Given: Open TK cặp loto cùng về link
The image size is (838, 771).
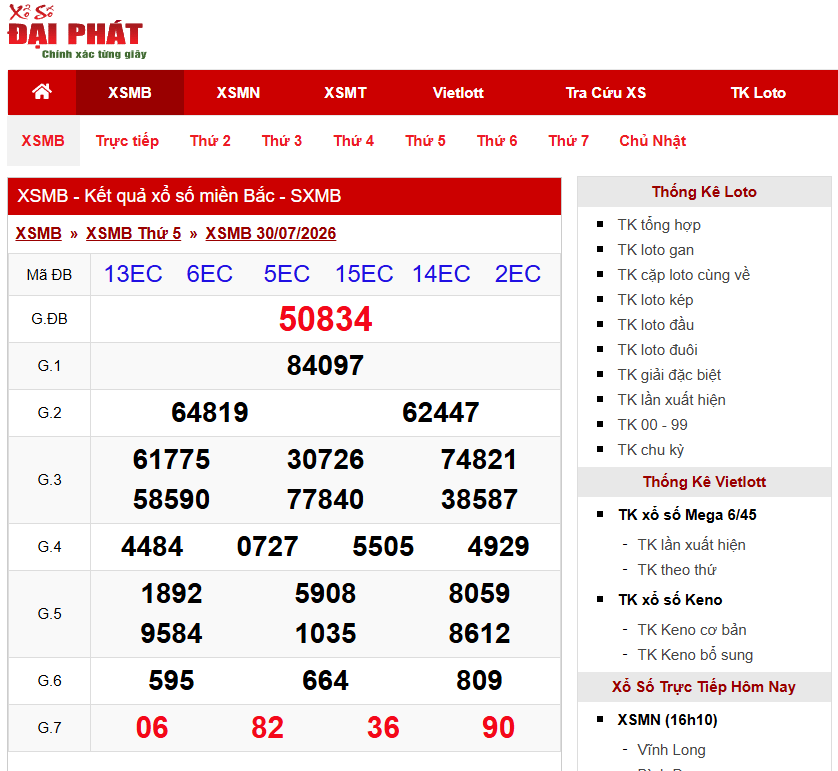Looking at the screenshot, I should [684, 275].
